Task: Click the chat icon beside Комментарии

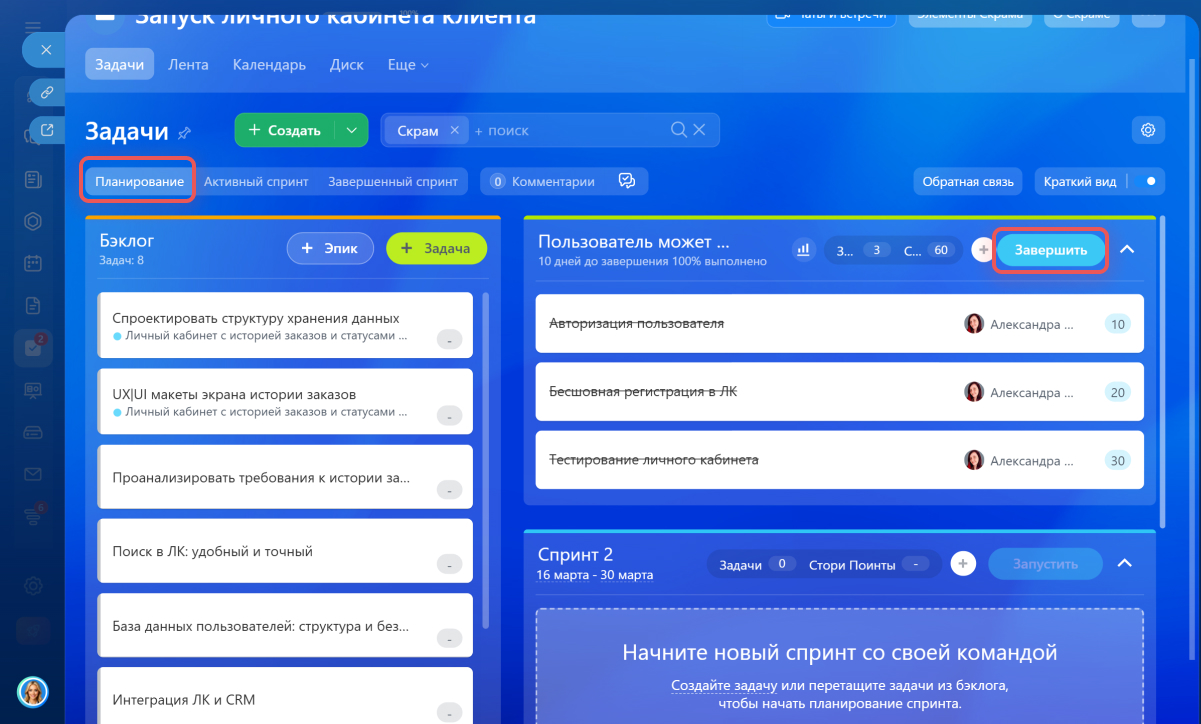Action: coord(627,181)
